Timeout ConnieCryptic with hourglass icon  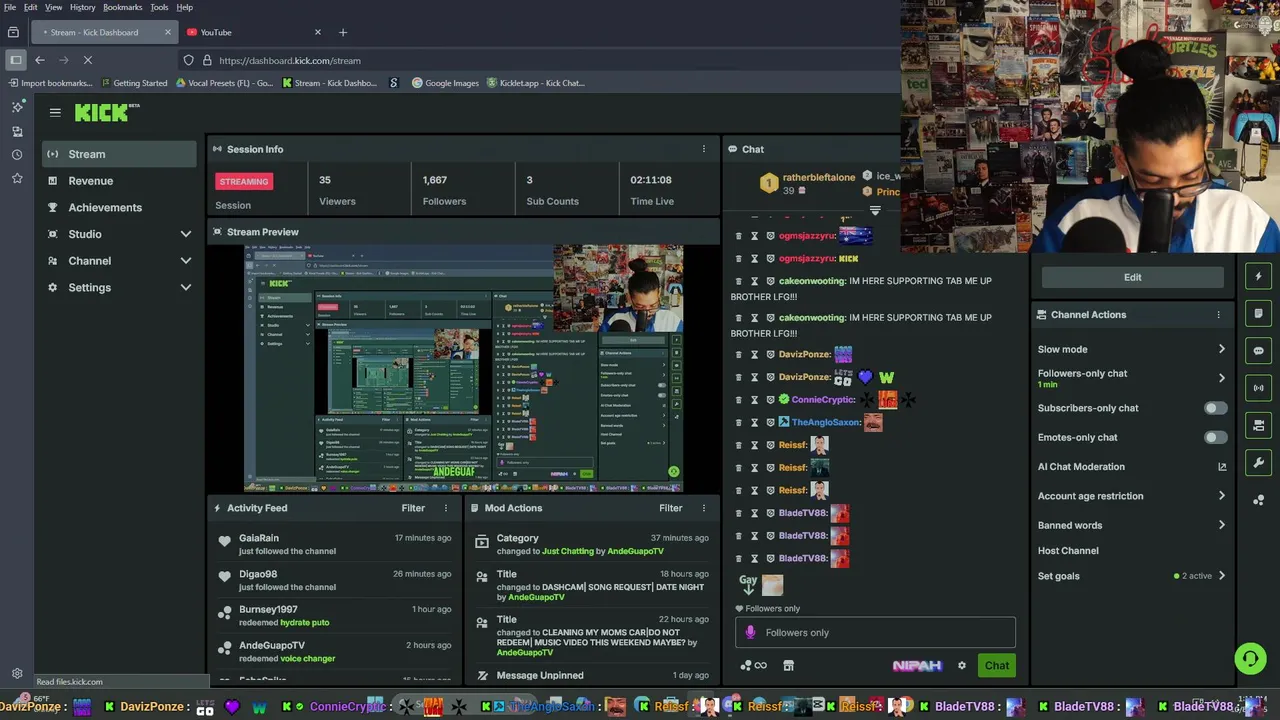[754, 400]
